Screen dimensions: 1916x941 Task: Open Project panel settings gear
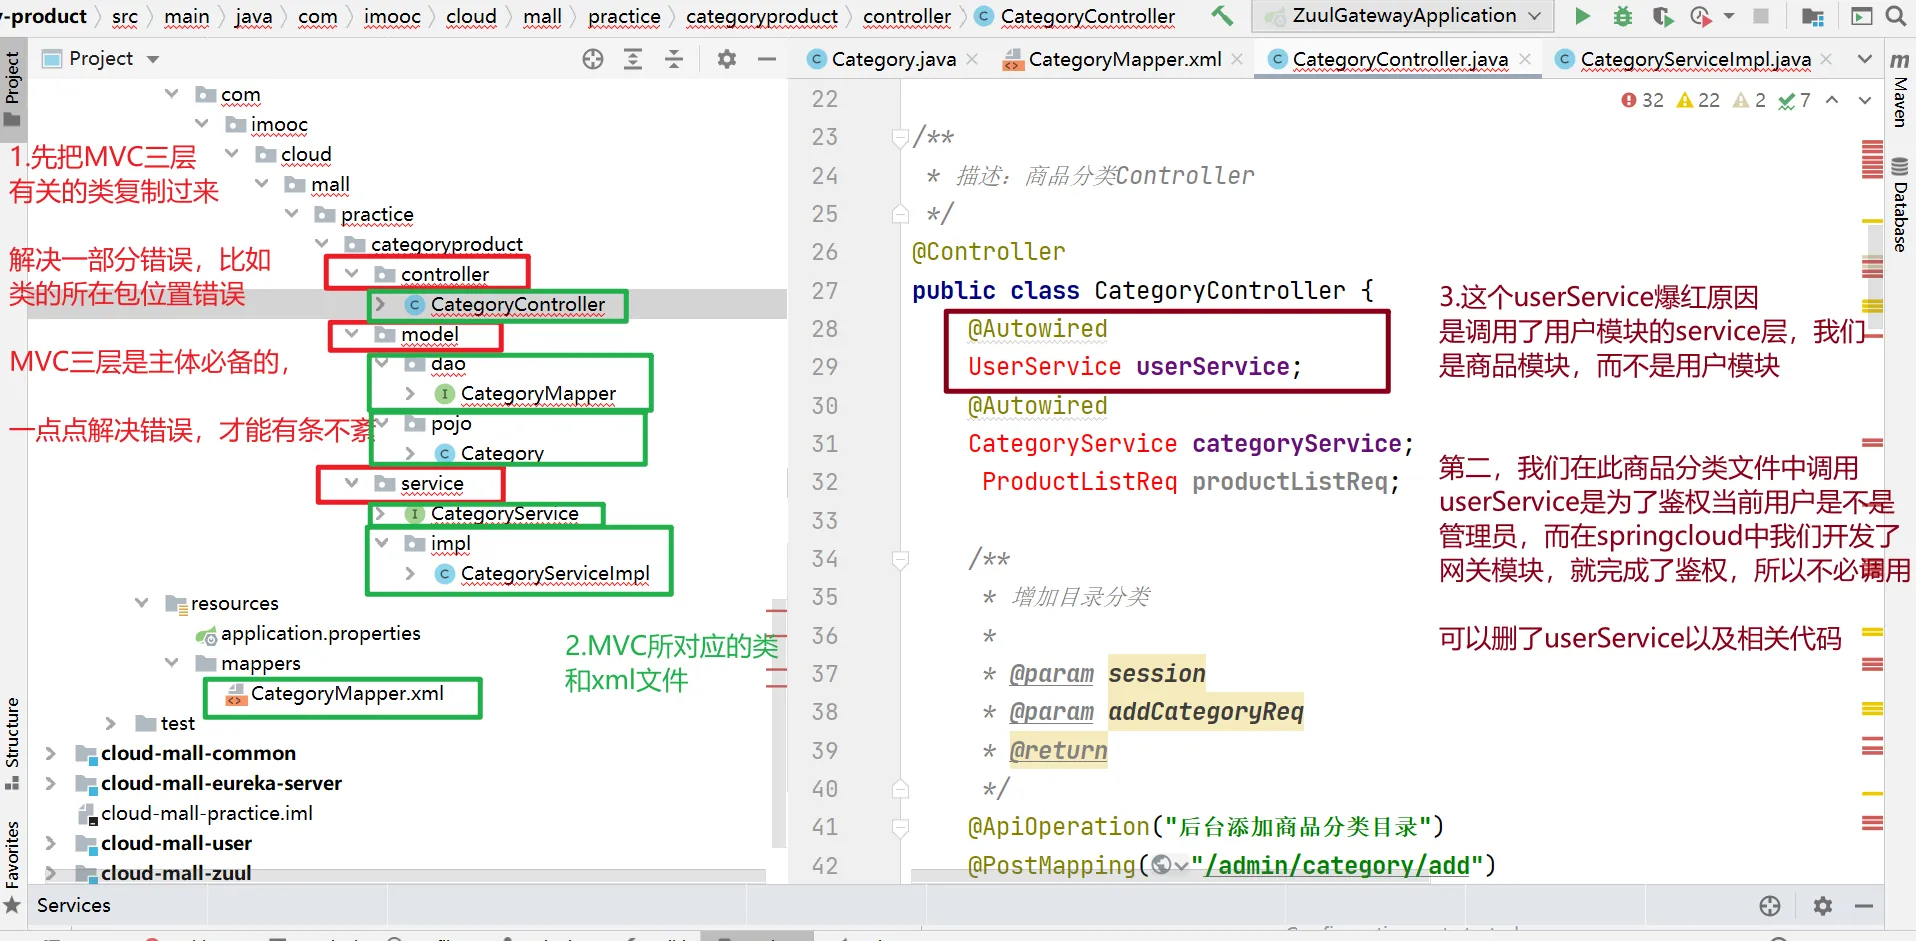pyautogui.click(x=727, y=59)
